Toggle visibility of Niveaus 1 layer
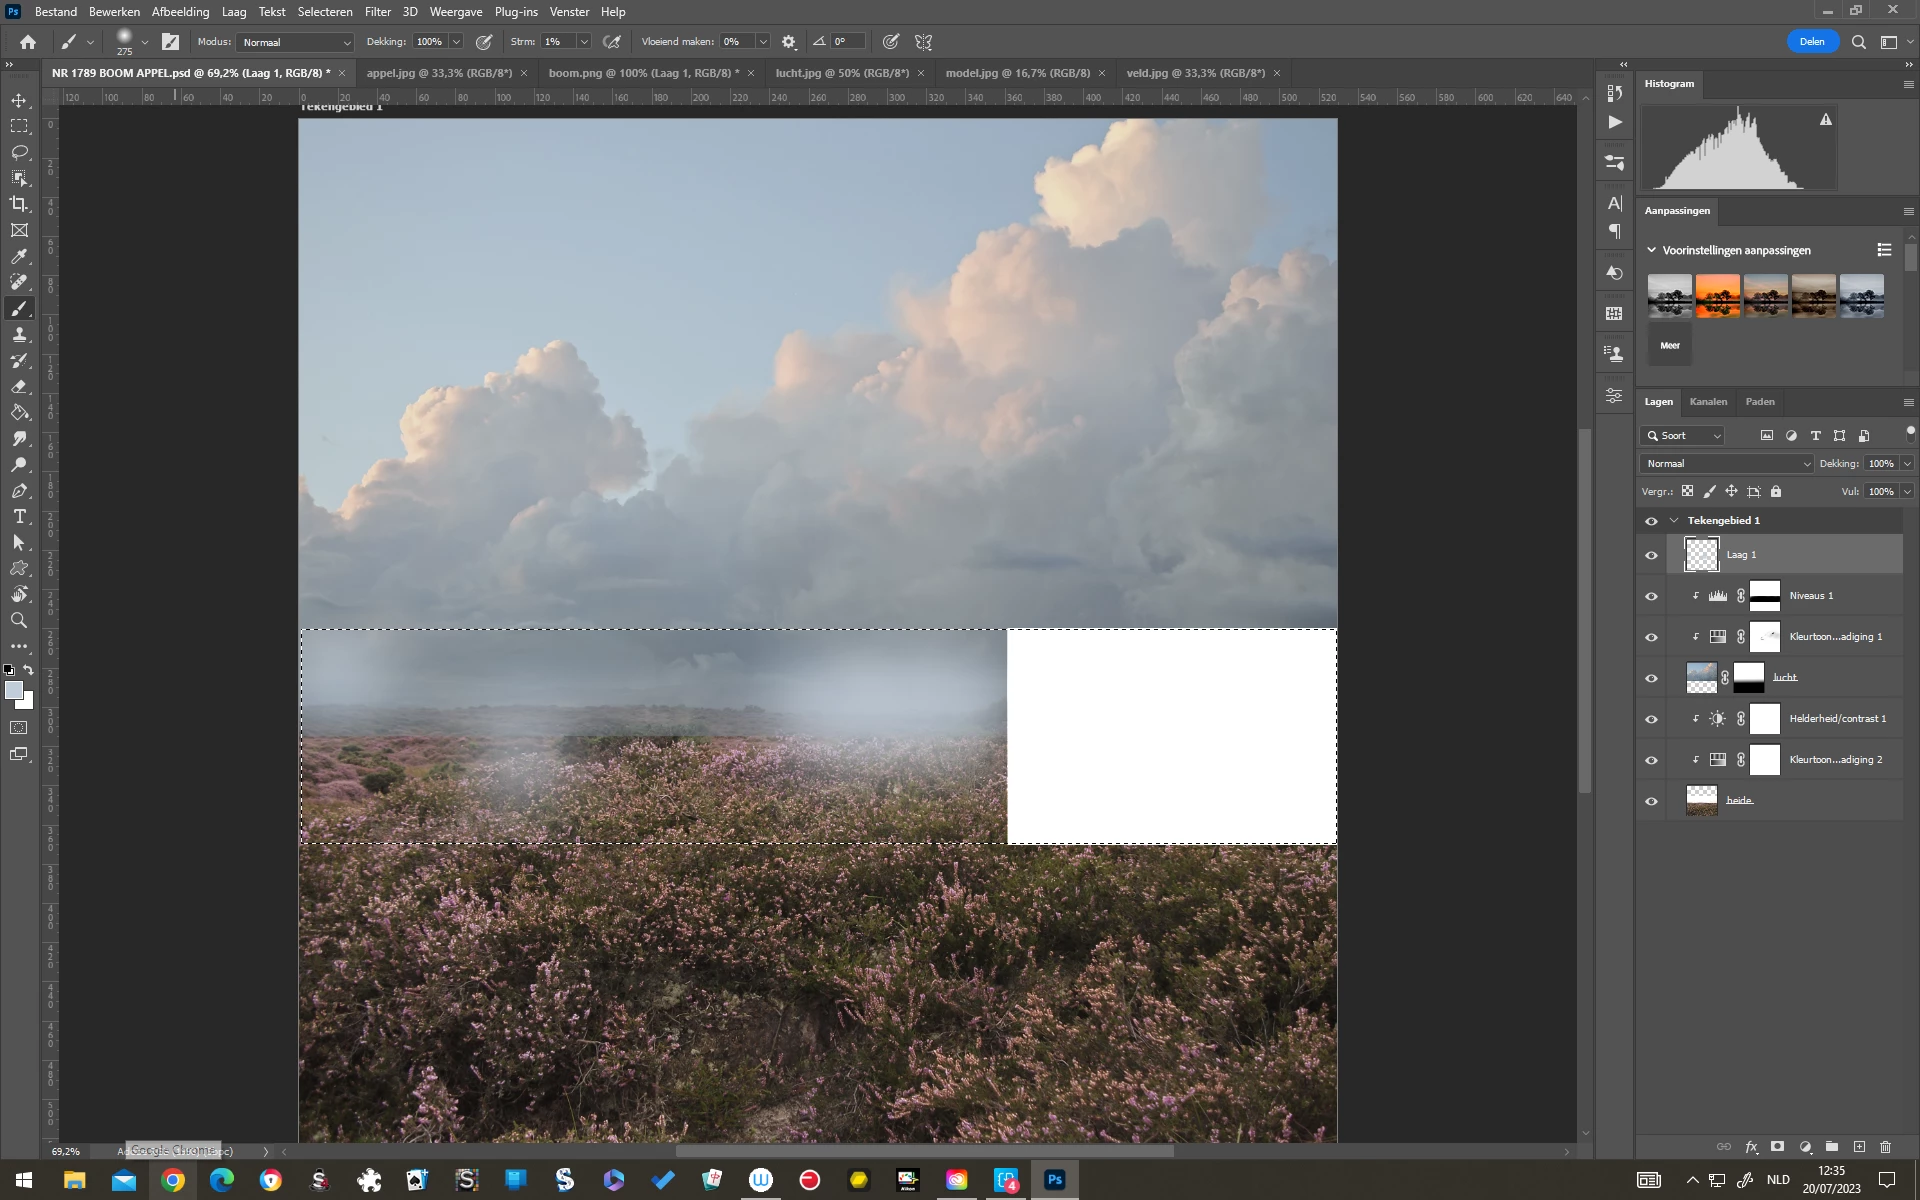 pyautogui.click(x=1651, y=596)
